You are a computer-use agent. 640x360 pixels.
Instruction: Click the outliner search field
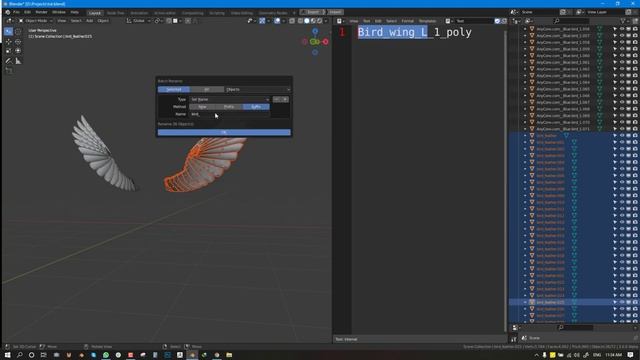point(571,21)
